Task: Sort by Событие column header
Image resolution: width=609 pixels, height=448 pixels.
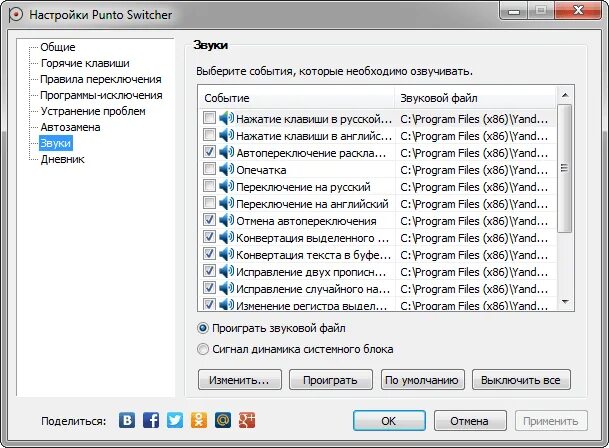Action: tap(297, 98)
